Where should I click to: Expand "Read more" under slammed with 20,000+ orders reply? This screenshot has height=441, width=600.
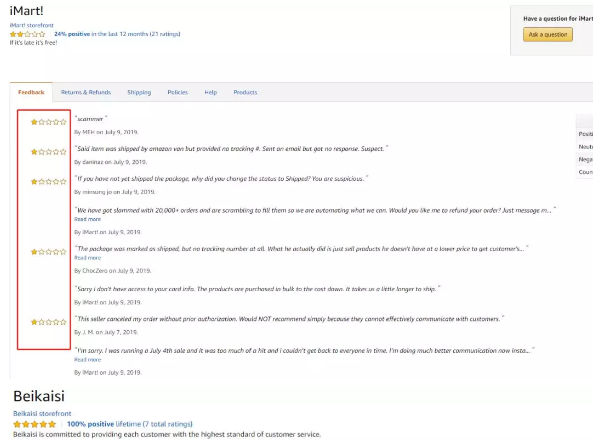pyautogui.click(x=88, y=219)
